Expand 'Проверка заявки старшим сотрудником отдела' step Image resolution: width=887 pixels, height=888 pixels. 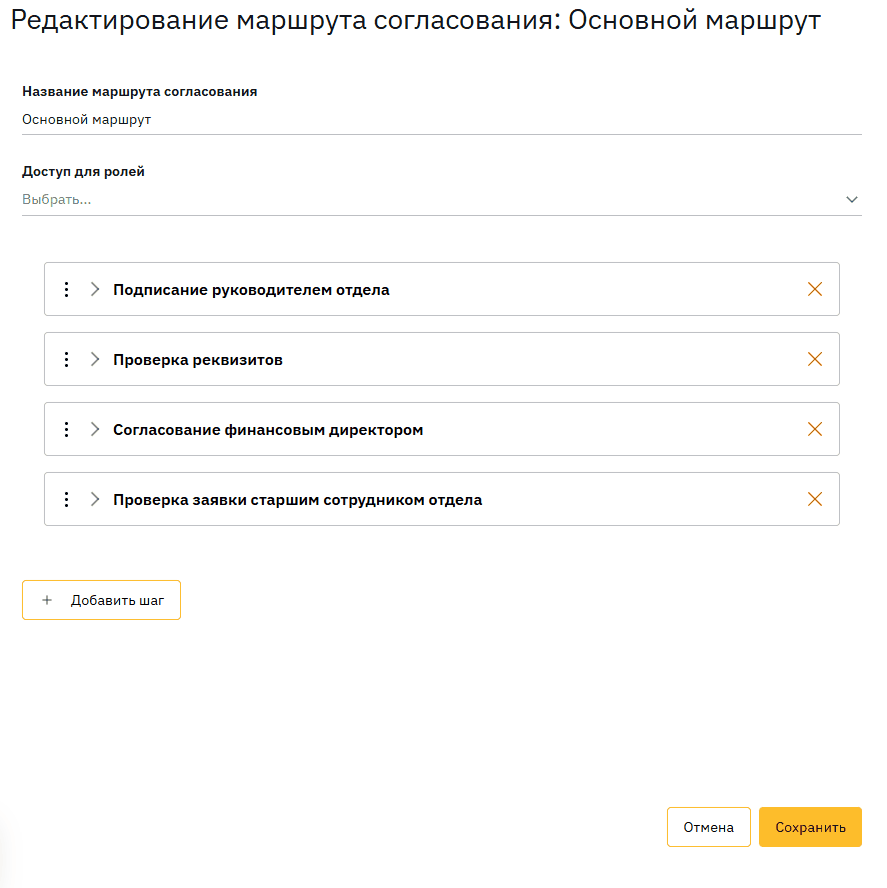point(95,500)
